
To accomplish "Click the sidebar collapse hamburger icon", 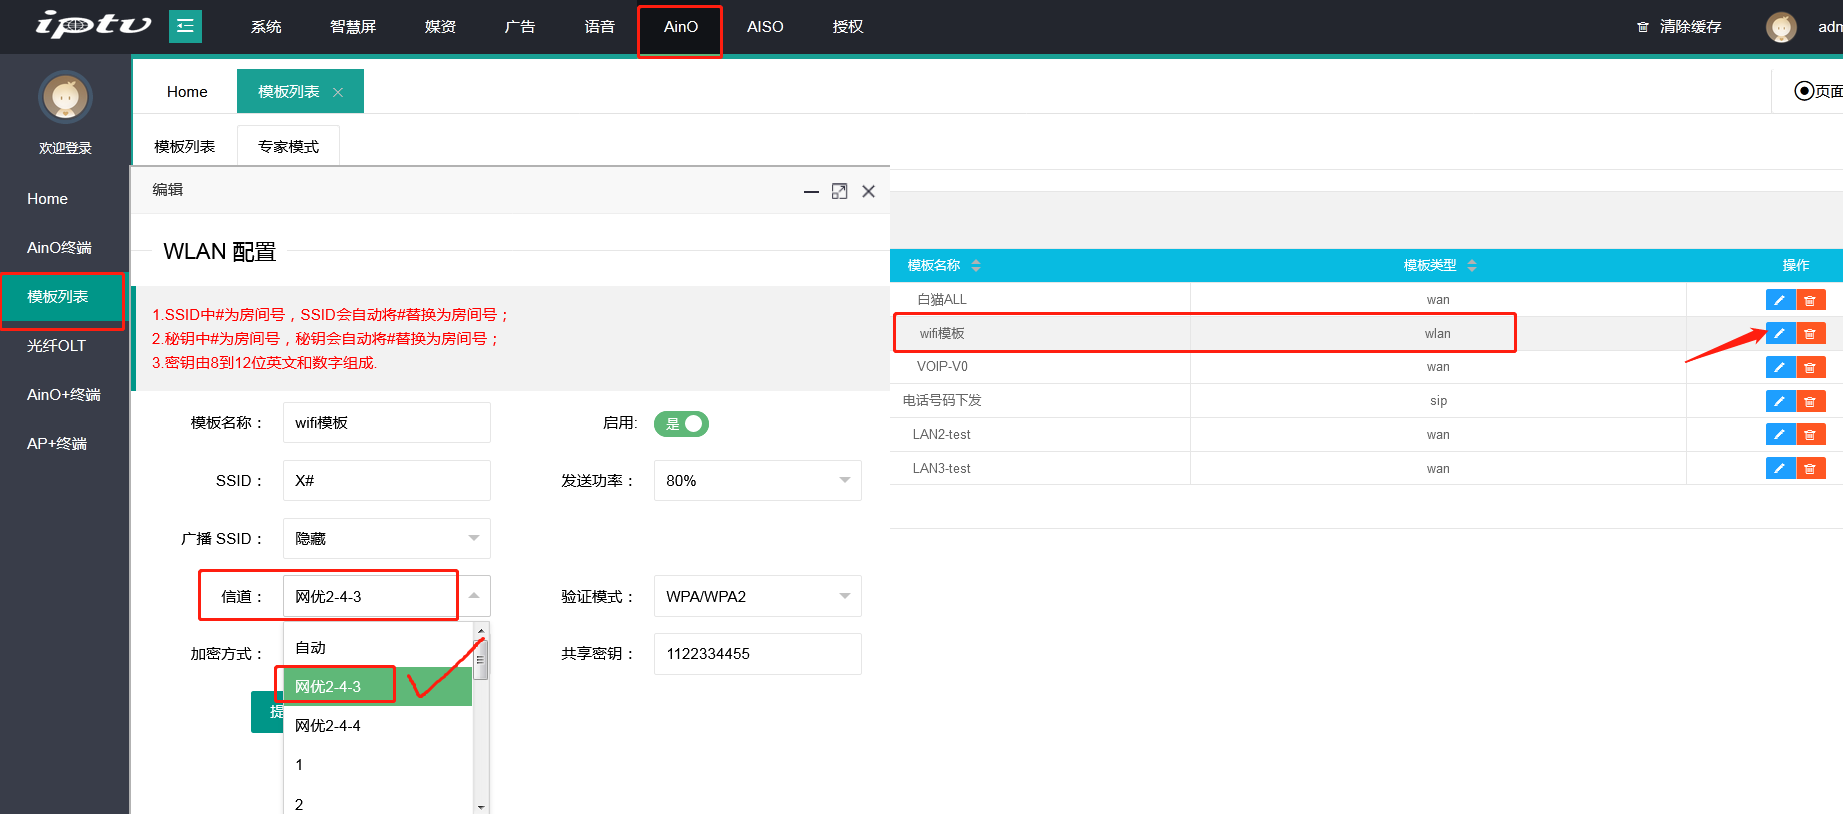I will pyautogui.click(x=185, y=26).
